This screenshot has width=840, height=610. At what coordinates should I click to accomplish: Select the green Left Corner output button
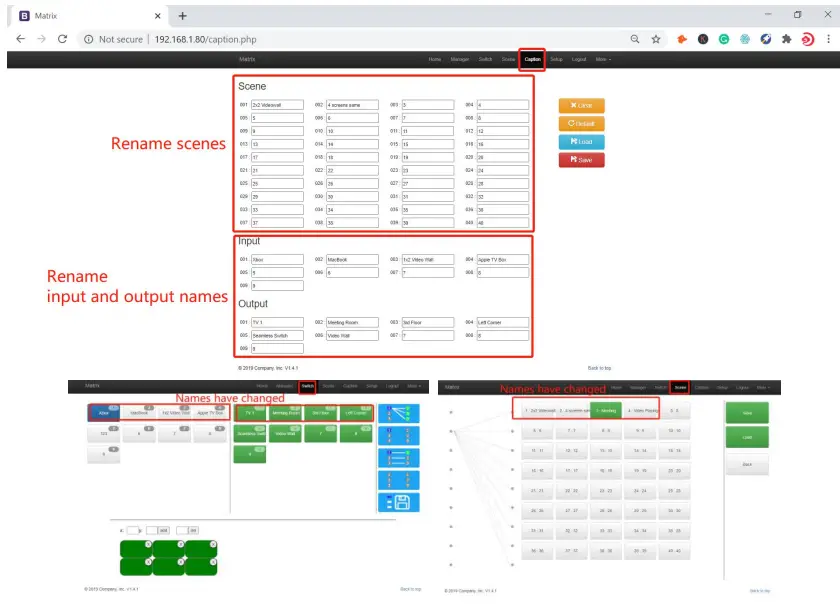click(x=356, y=413)
